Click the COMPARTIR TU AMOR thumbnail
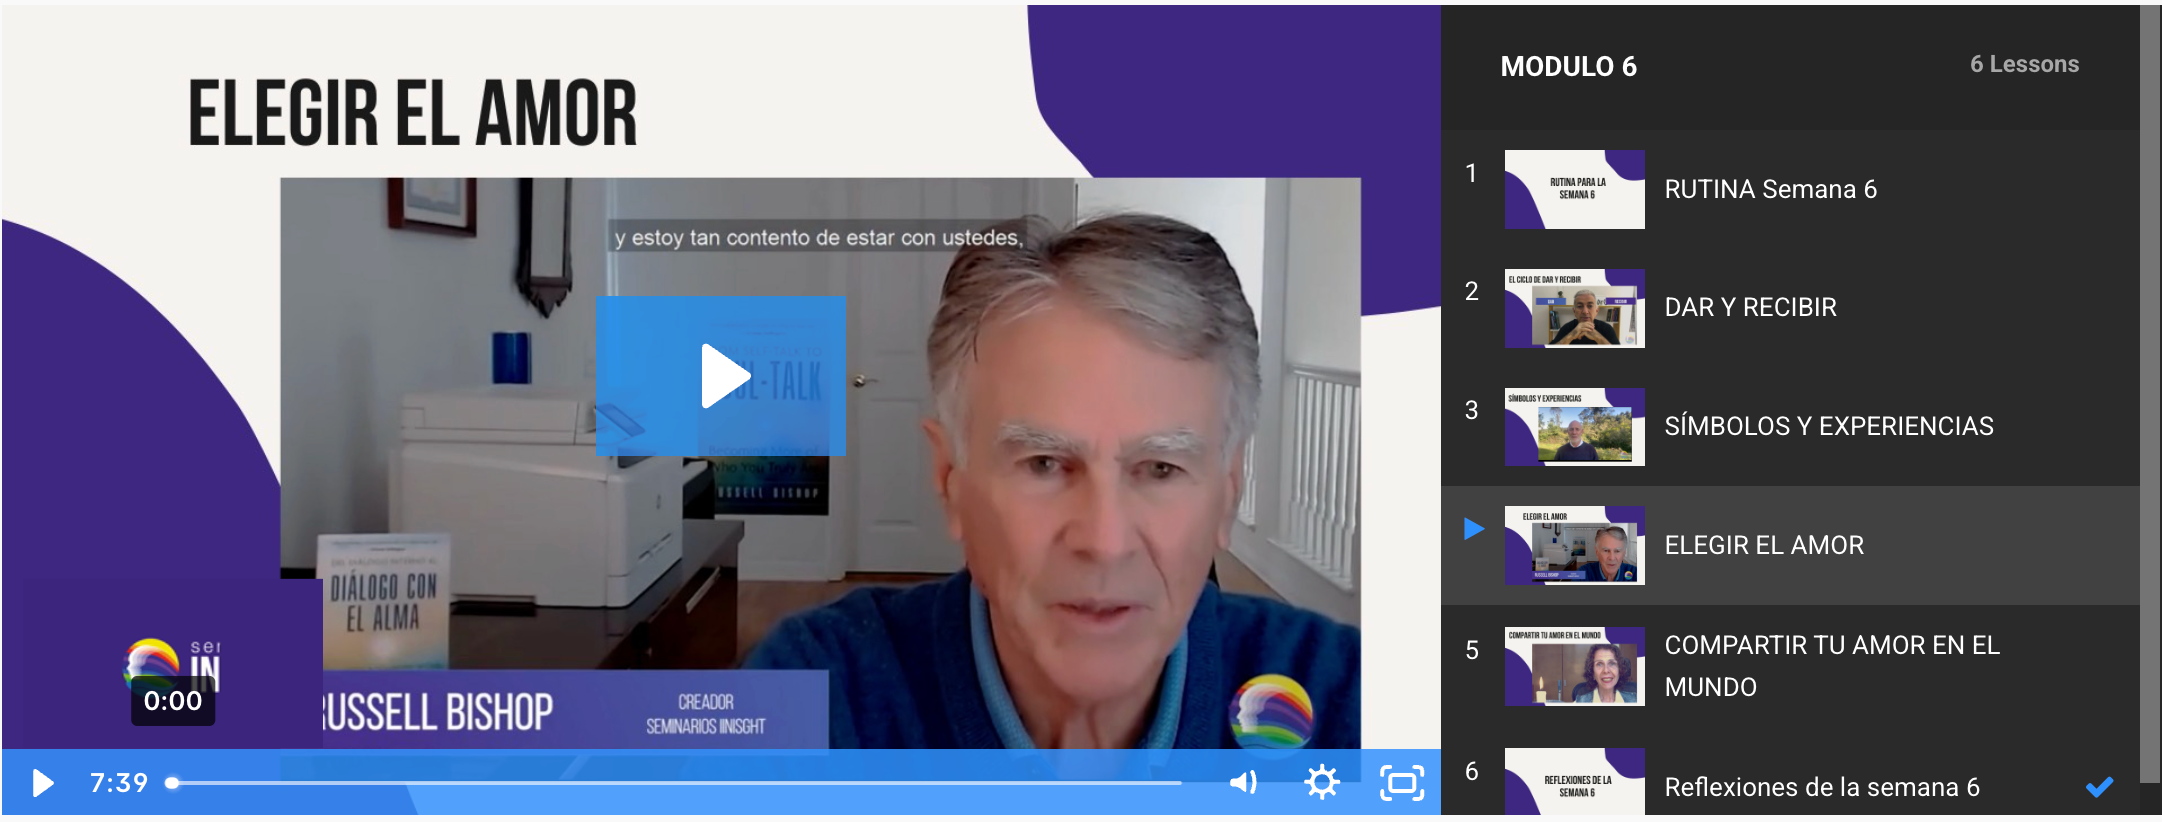2162x822 pixels. click(1575, 666)
